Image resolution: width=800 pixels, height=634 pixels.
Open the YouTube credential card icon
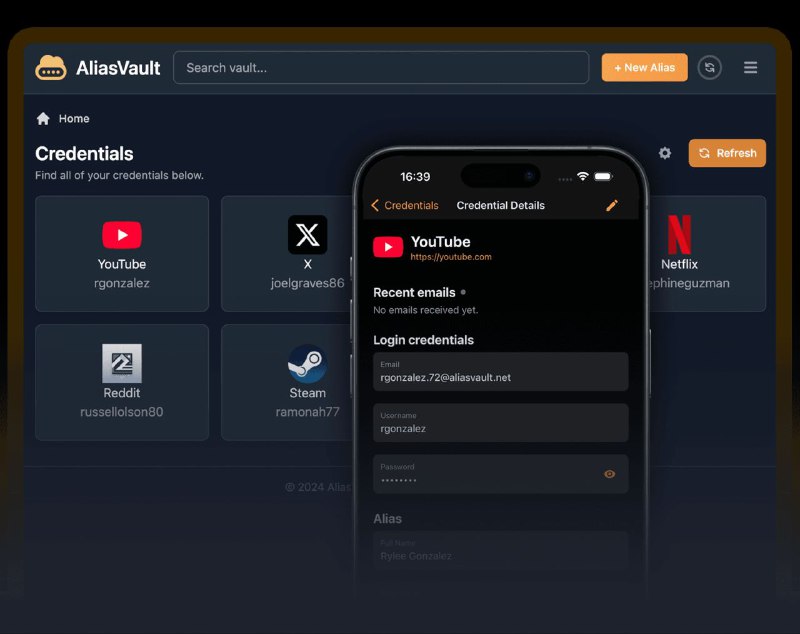(x=121, y=234)
